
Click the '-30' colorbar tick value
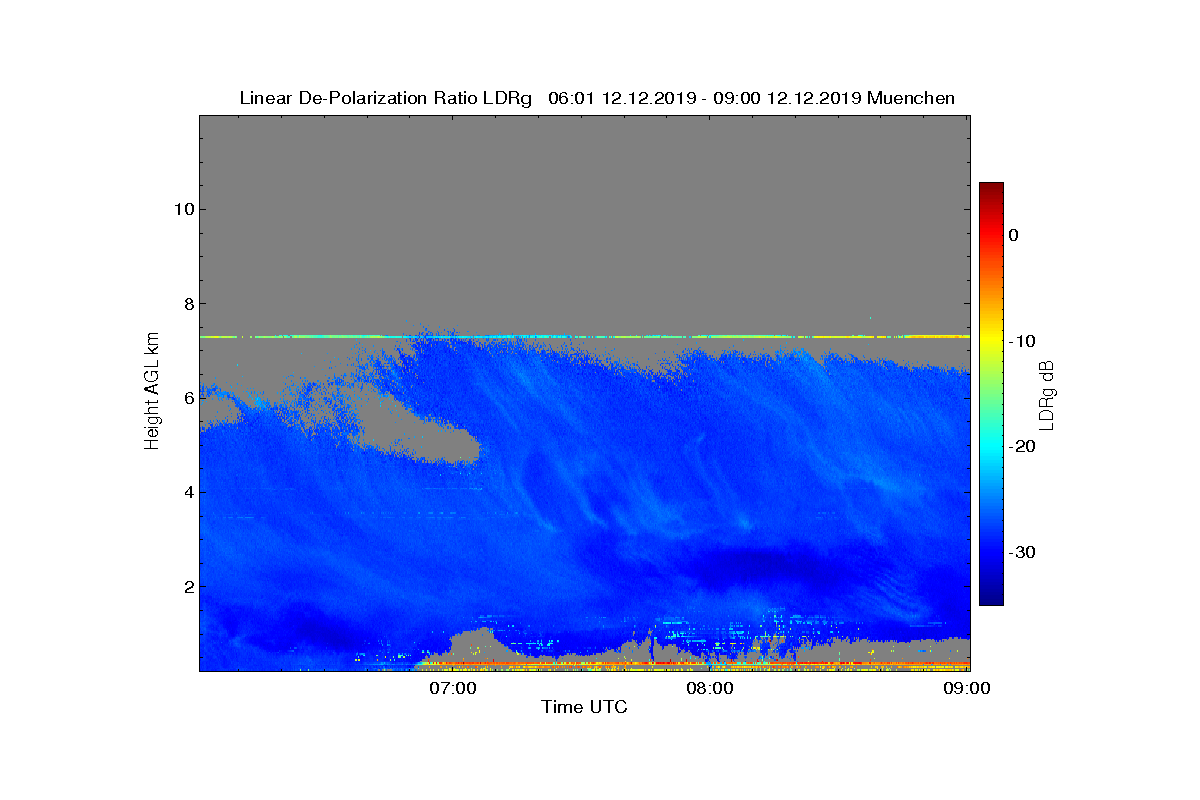coord(1022,553)
